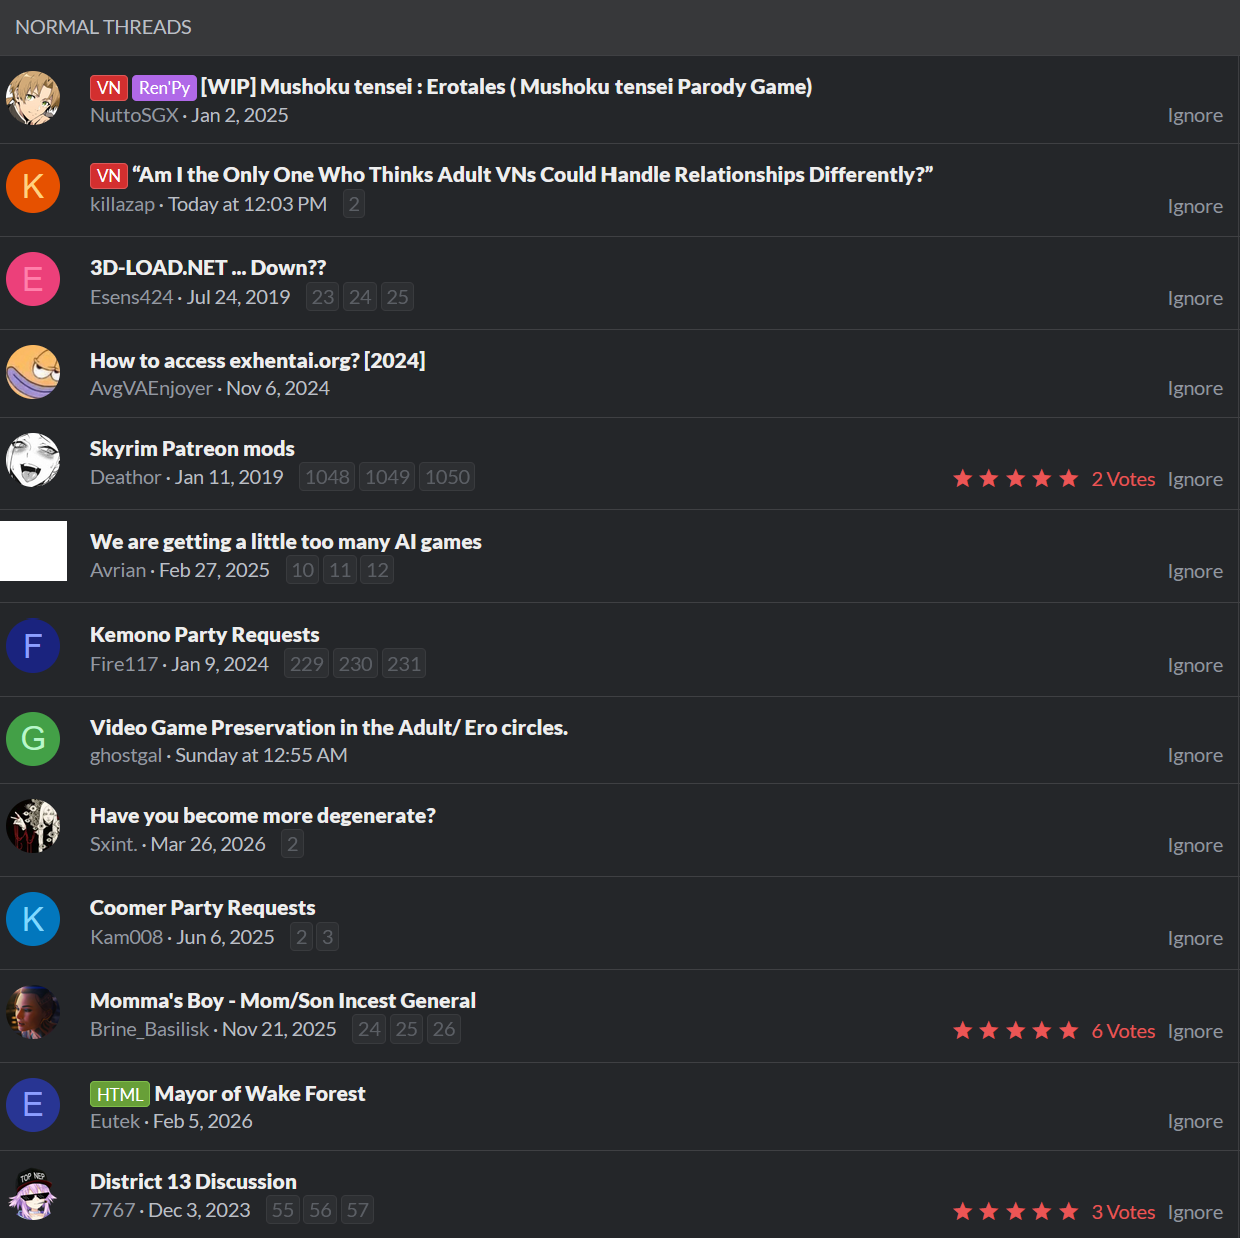
Task: Ignore the District 13 Discussion thread
Action: point(1195,1212)
